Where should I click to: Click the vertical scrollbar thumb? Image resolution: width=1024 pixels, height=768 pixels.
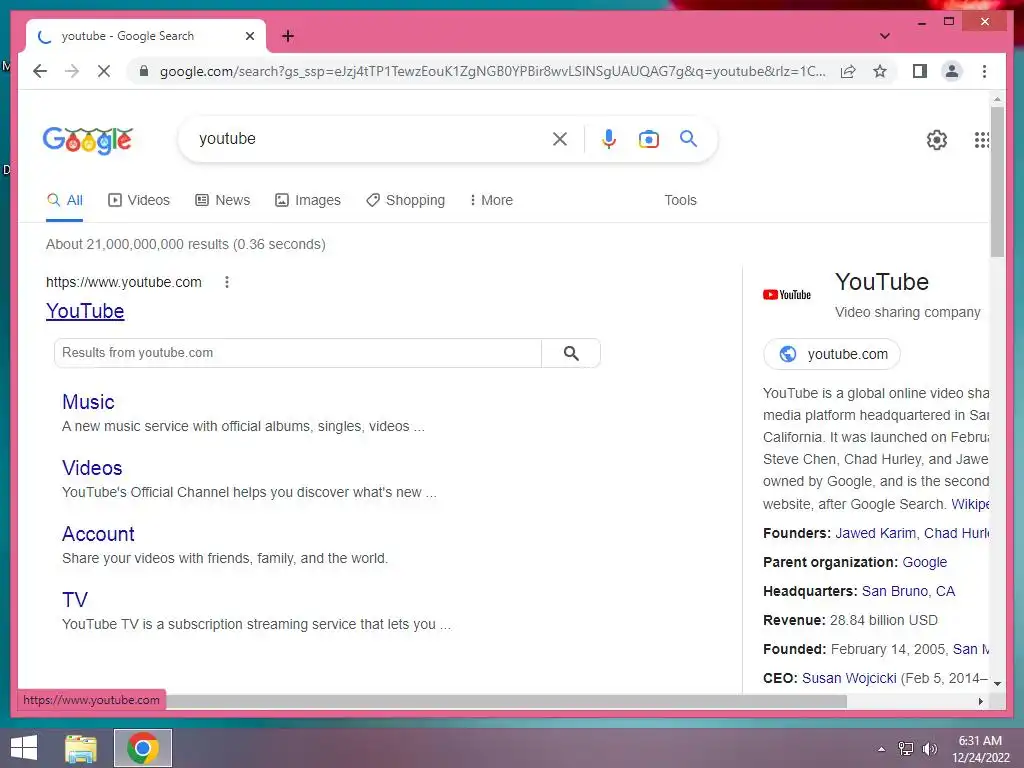coord(997,182)
